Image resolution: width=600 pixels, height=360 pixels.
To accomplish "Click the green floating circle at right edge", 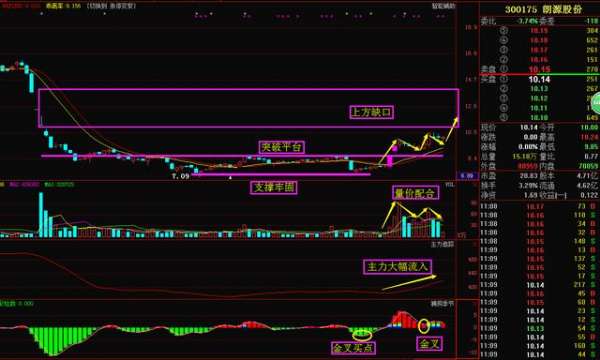I will [596, 103].
